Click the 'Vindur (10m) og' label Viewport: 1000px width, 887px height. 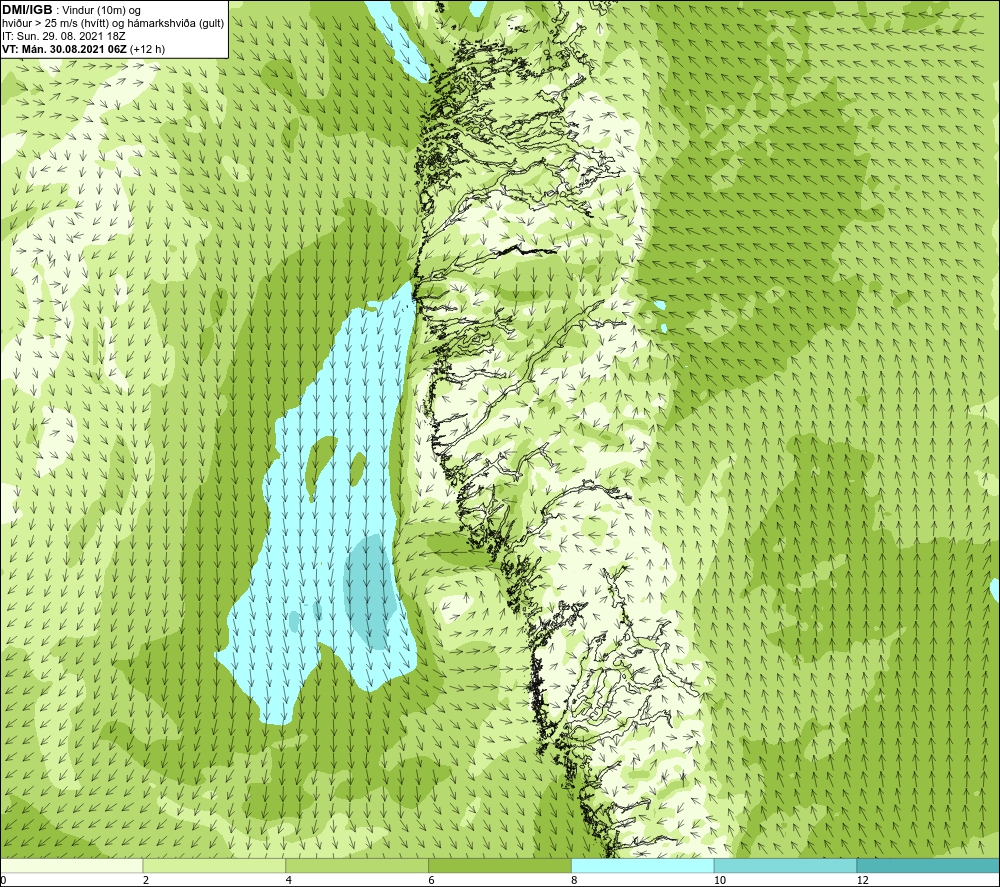tap(101, 11)
